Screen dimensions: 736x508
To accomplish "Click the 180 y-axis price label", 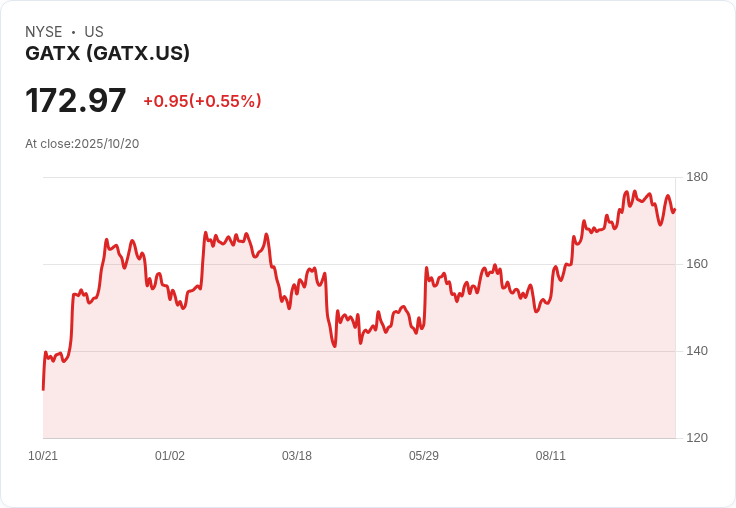I will (x=697, y=177).
